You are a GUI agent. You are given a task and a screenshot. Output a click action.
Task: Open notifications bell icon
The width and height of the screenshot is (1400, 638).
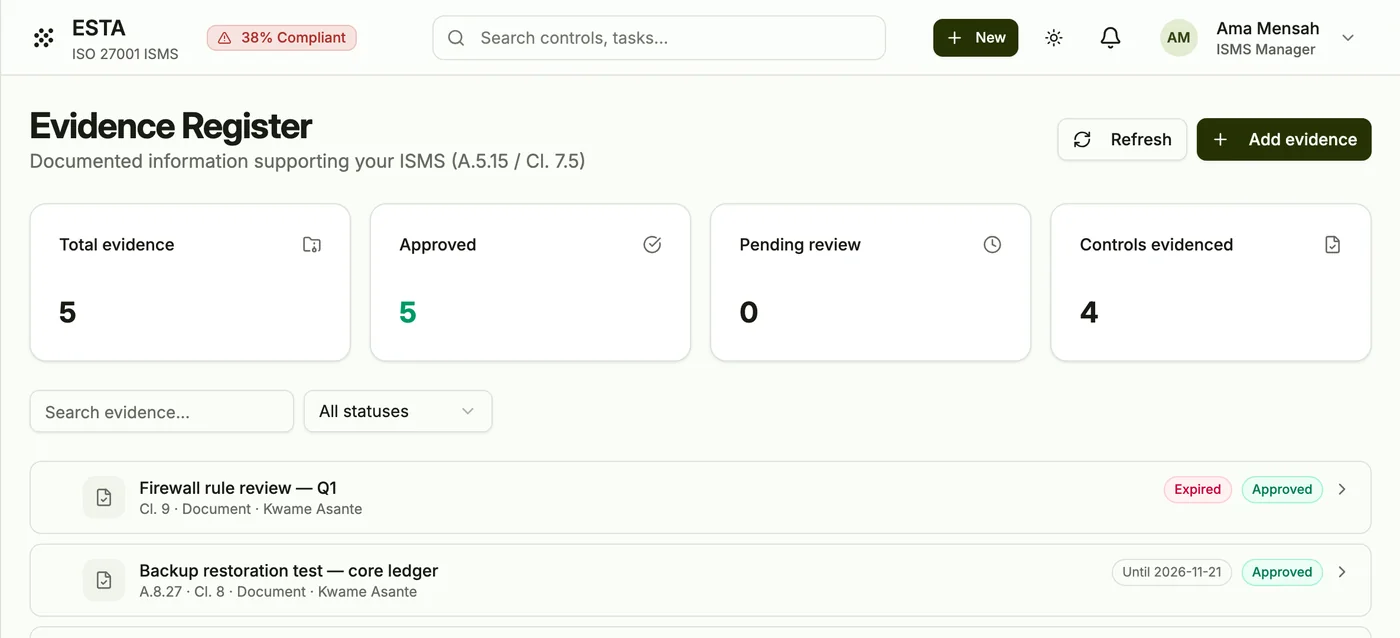tap(1110, 38)
